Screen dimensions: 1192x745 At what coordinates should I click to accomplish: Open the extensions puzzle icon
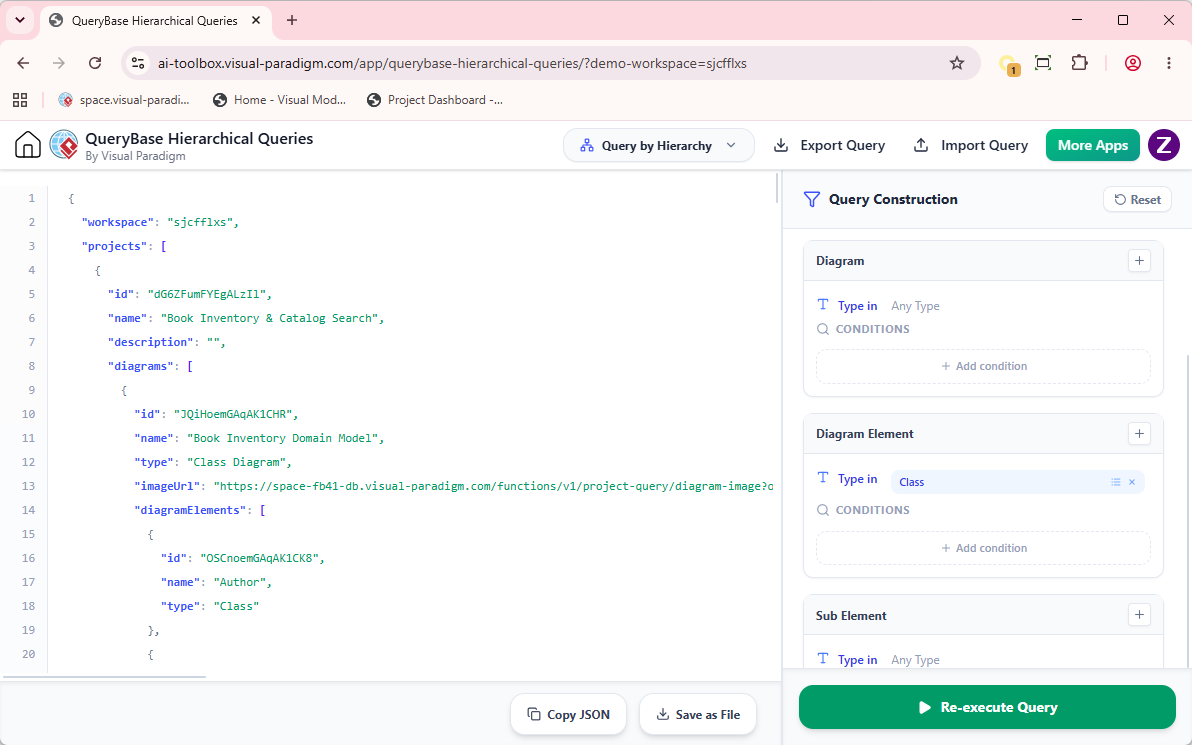1079,63
